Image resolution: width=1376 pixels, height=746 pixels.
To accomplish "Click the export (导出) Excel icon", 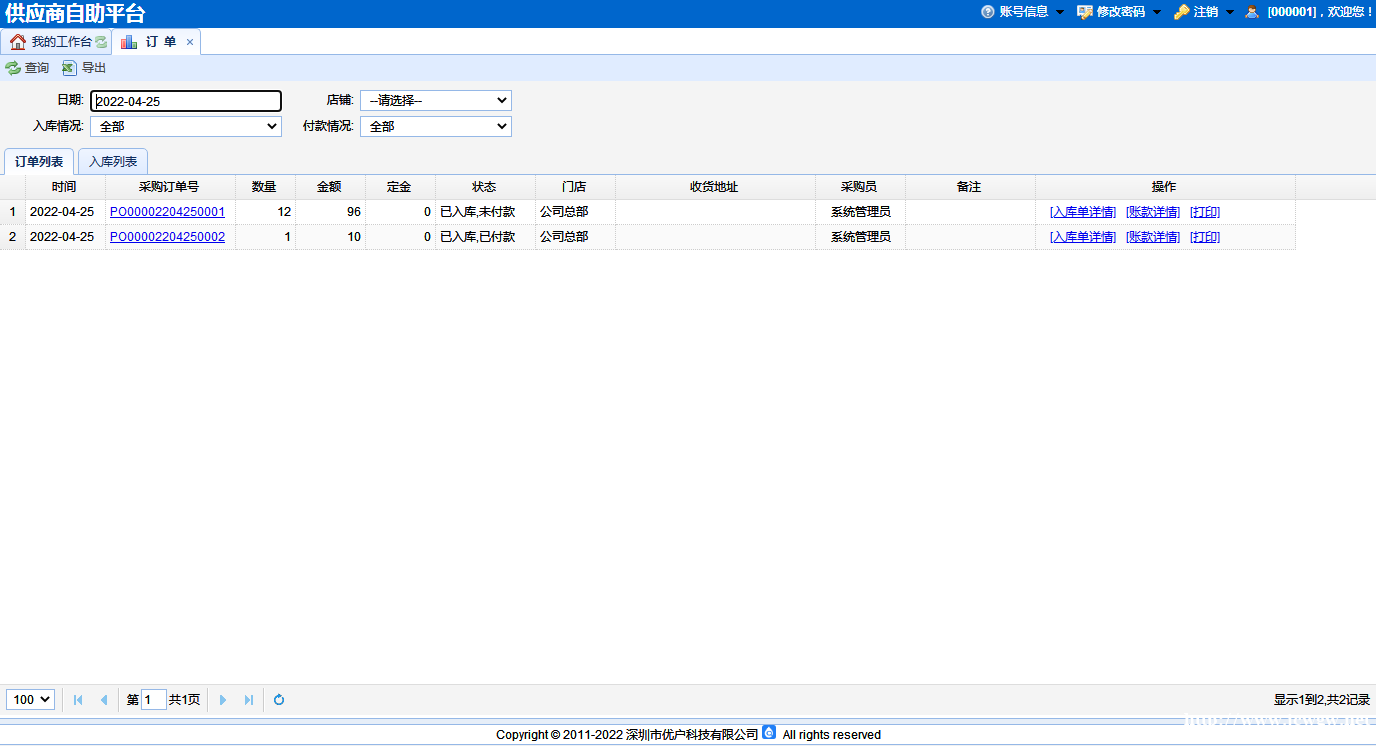I will tap(69, 68).
